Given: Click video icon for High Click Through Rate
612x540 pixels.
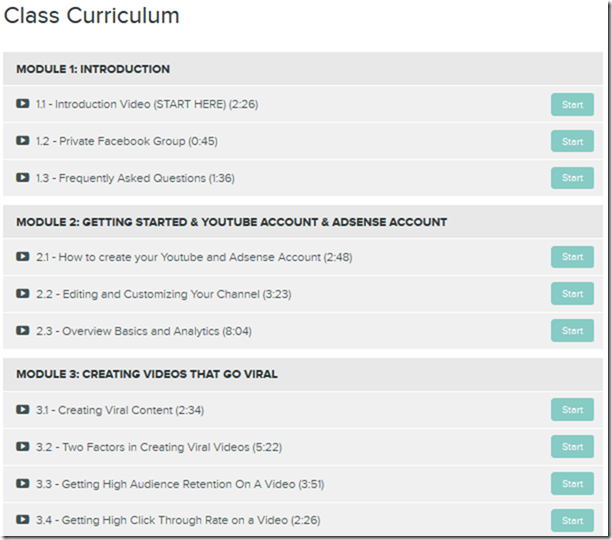Looking at the screenshot, I should [x=23, y=520].
